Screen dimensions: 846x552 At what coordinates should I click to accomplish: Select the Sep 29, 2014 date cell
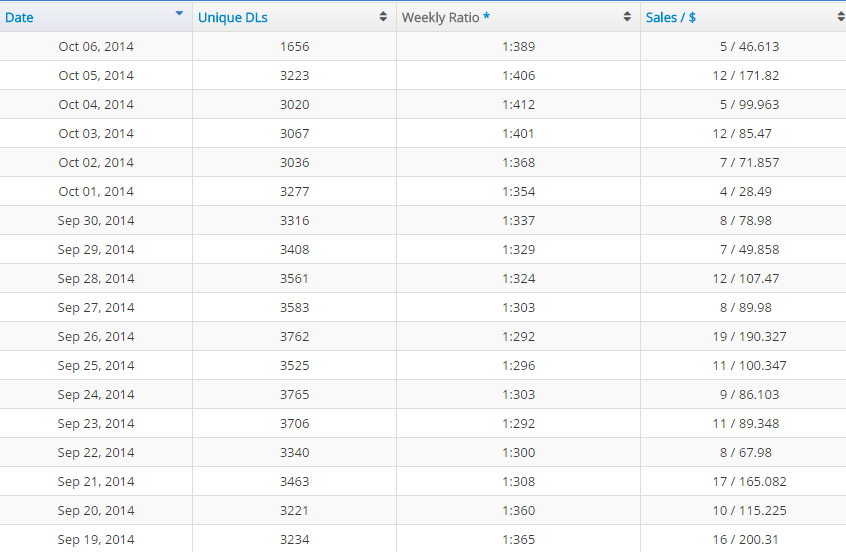coord(96,250)
